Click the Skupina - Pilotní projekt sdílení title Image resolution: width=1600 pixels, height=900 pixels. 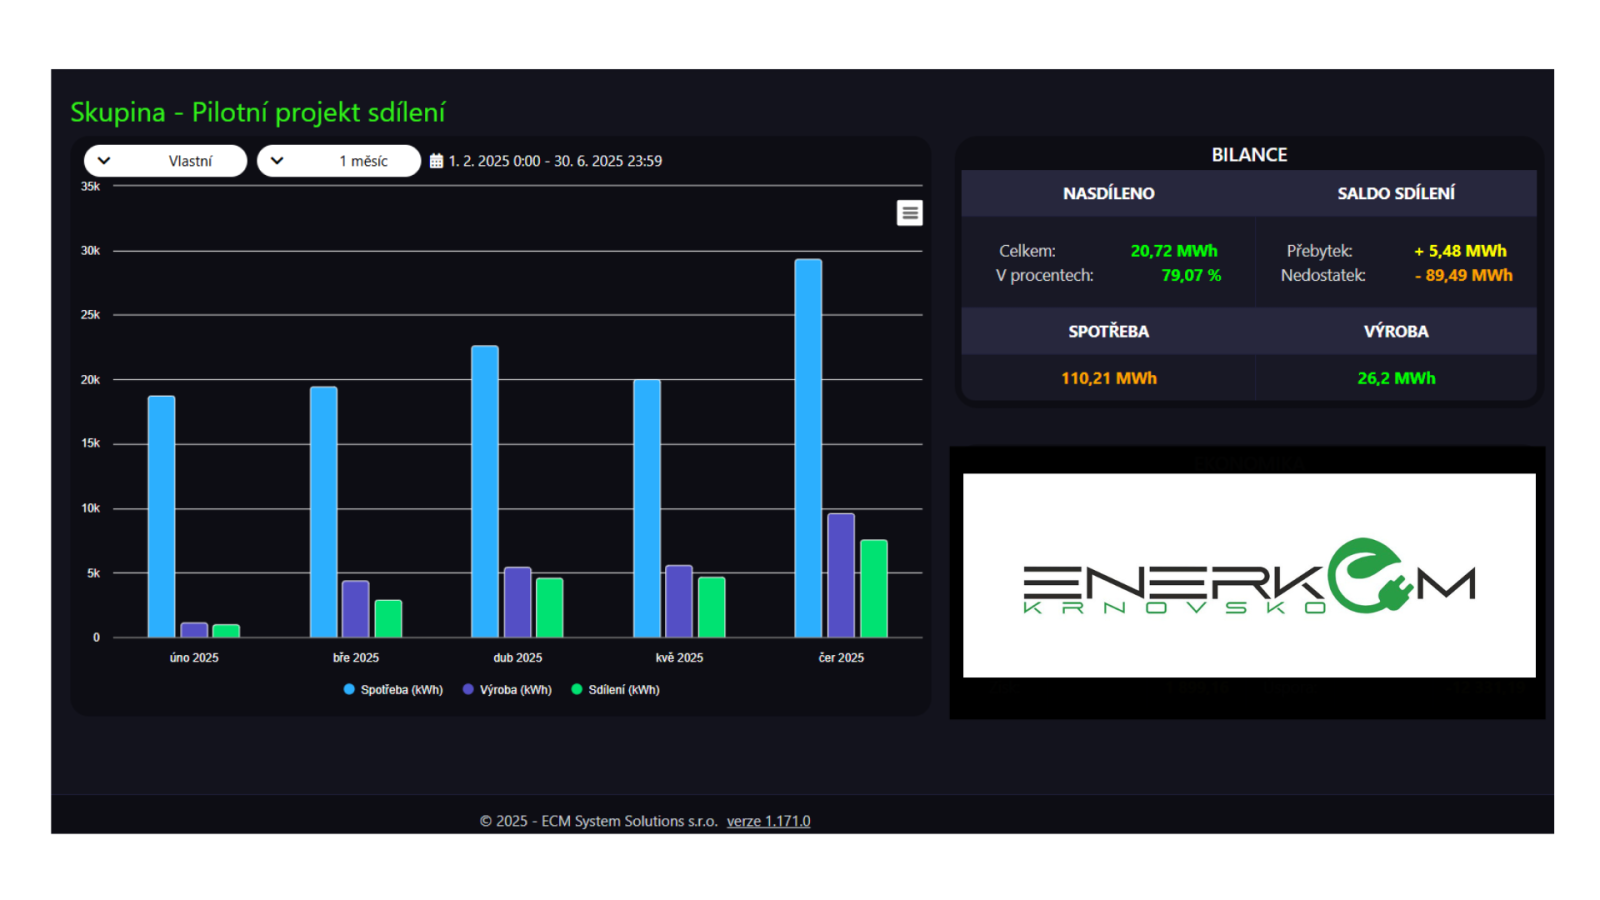tap(257, 113)
